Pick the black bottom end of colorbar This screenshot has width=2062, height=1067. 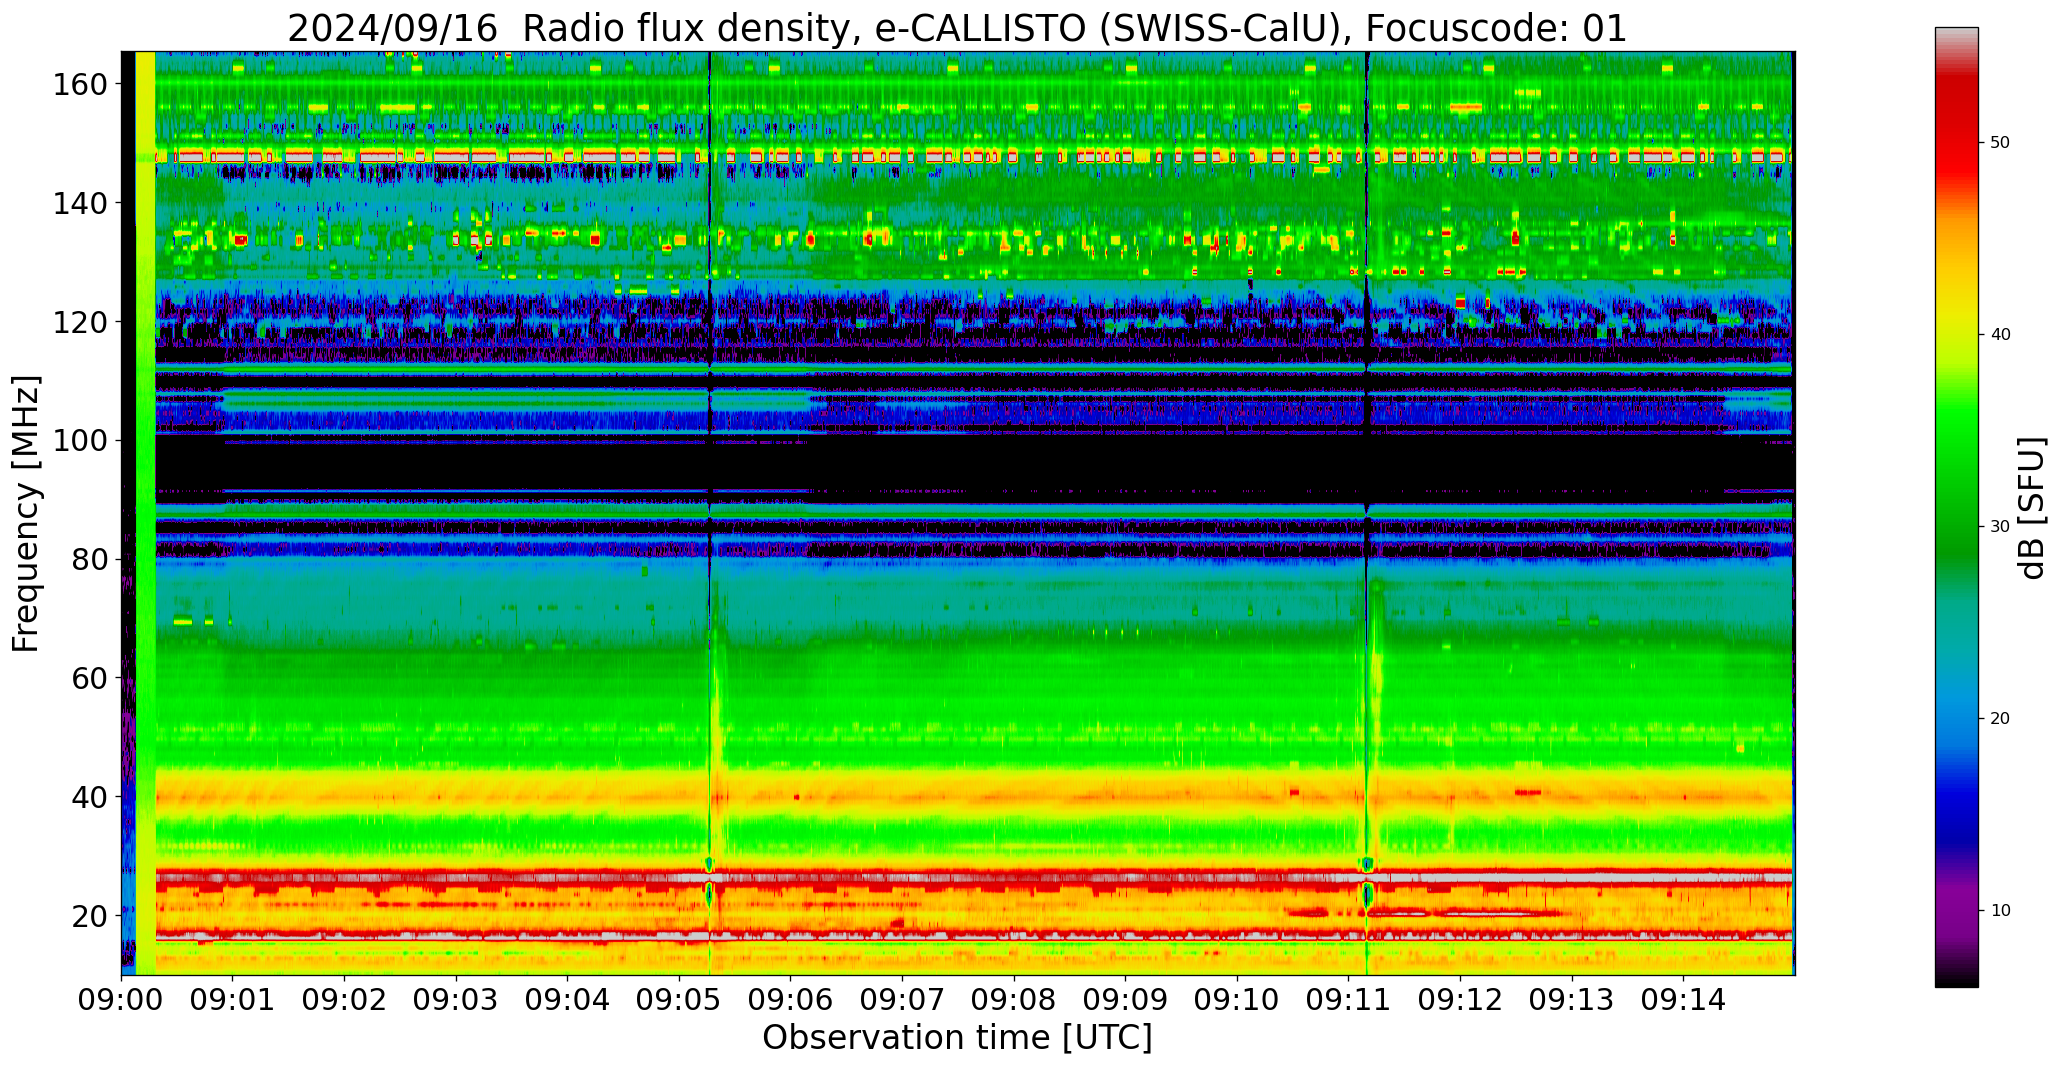[x=1956, y=978]
